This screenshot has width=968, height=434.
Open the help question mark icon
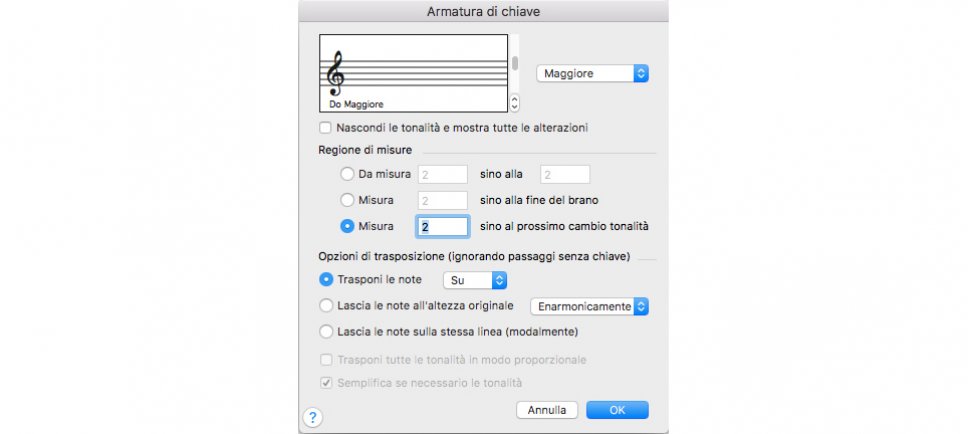(312, 417)
